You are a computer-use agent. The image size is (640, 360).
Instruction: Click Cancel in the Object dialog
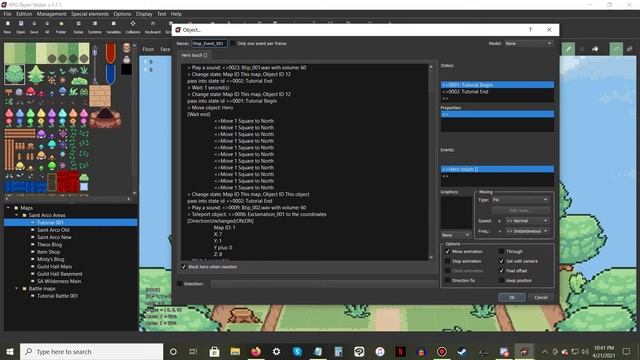541,298
